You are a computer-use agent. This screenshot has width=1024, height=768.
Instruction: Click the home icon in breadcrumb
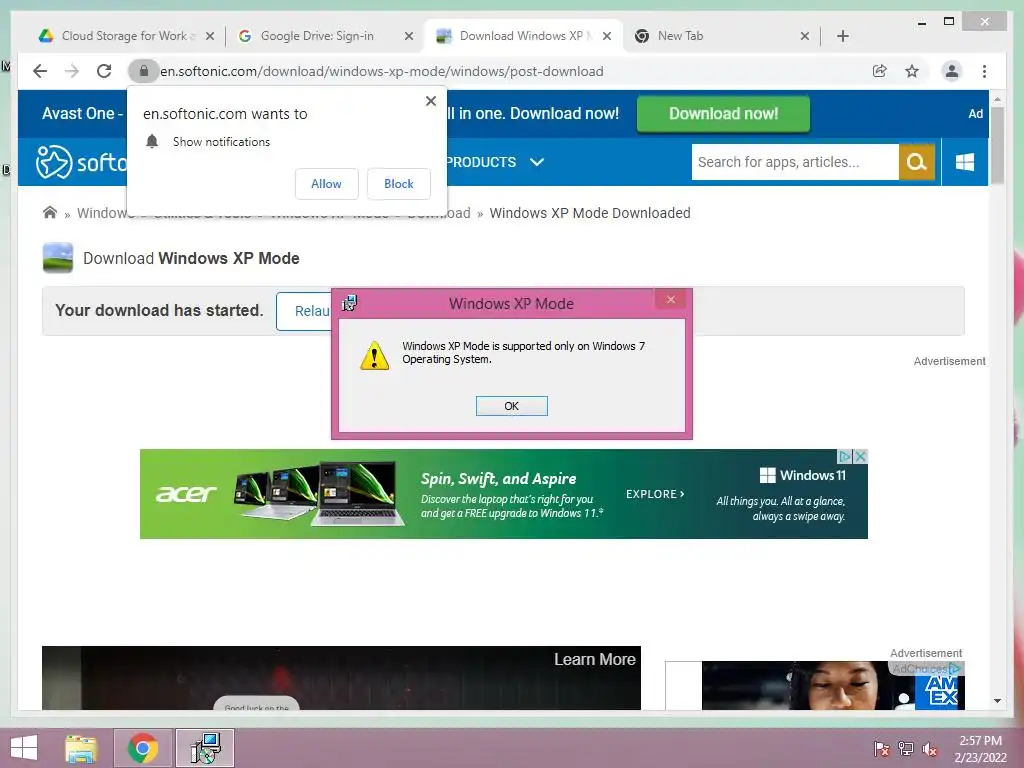[50, 213]
